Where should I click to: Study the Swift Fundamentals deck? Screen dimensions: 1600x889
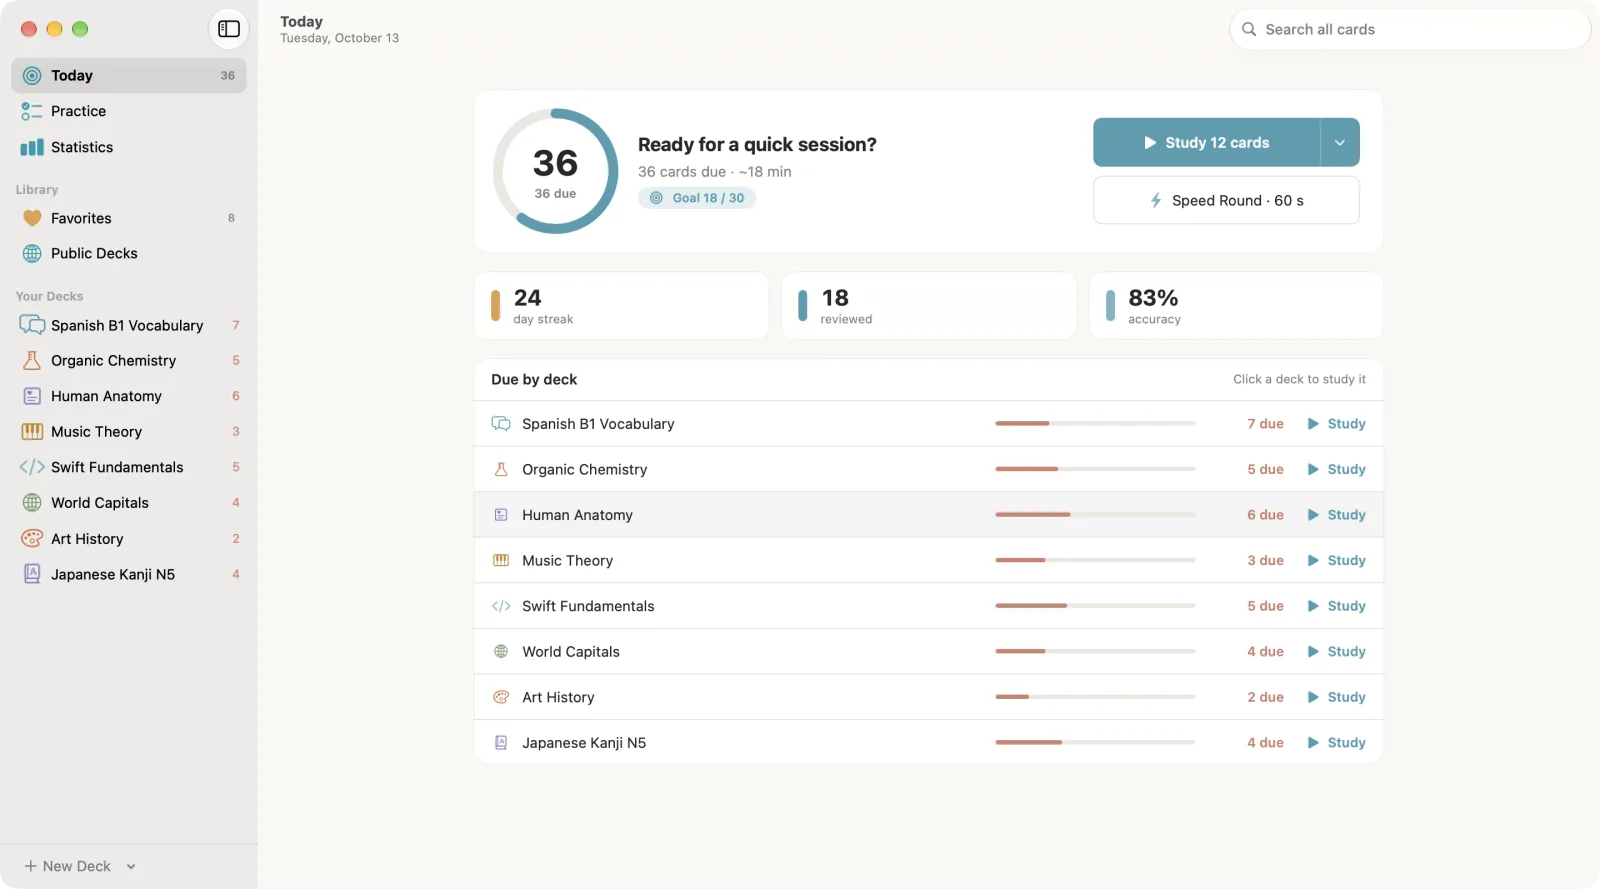[1336, 606]
